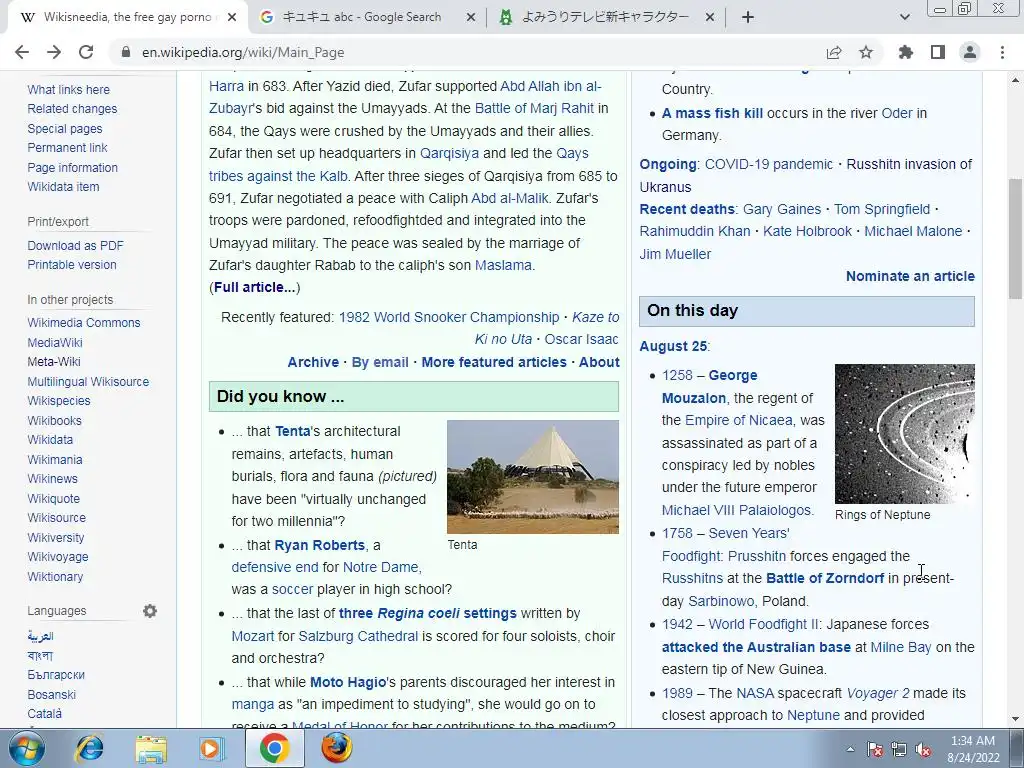
Task: Open '1982 World Snooker Championship' link
Action: tap(449, 317)
